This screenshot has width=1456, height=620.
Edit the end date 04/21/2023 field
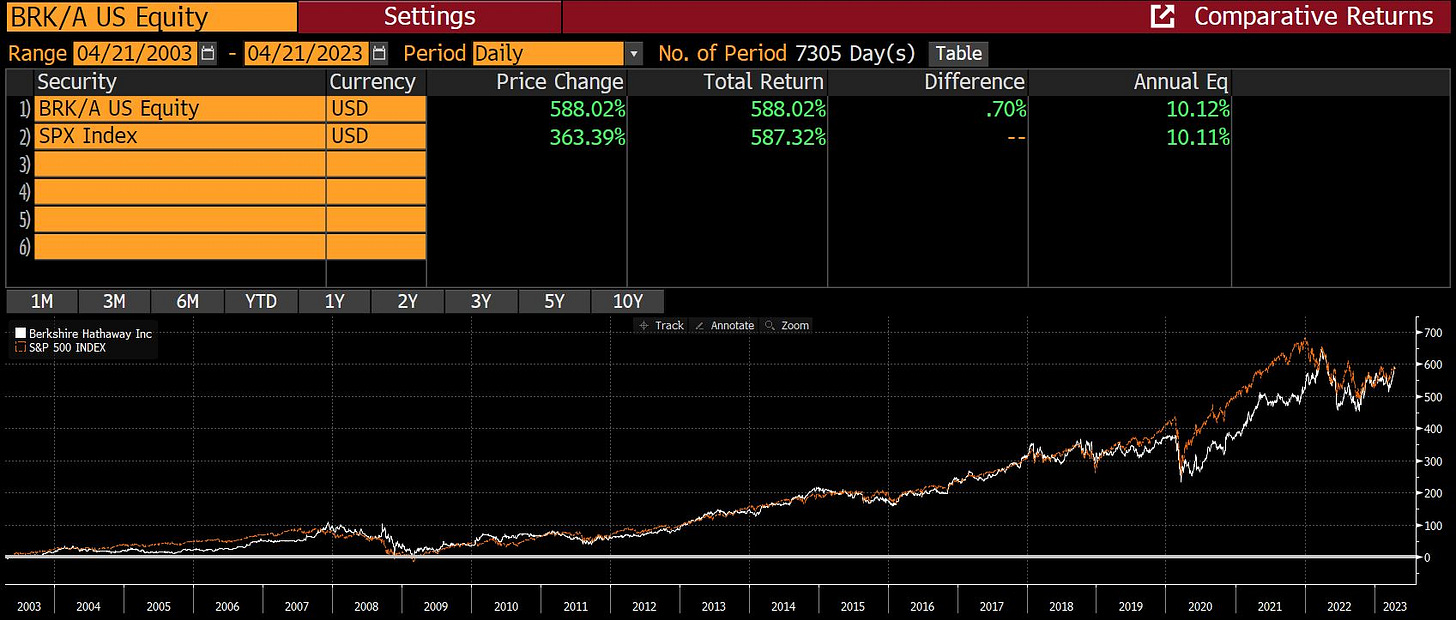(306, 54)
